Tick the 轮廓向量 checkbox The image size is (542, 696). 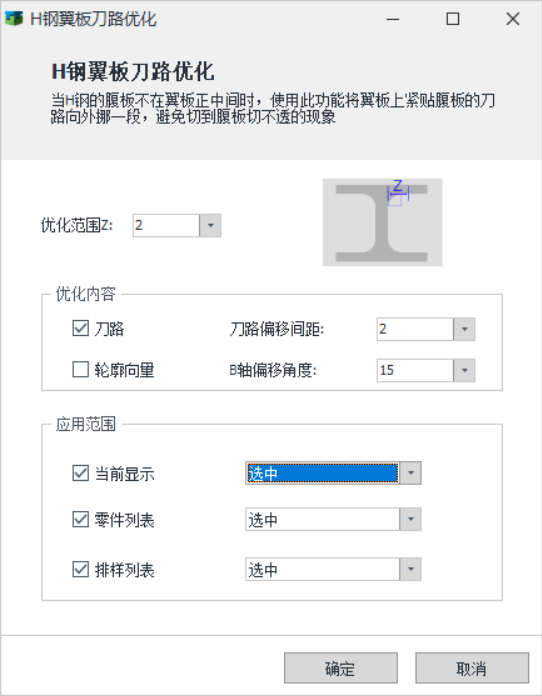click(80, 369)
